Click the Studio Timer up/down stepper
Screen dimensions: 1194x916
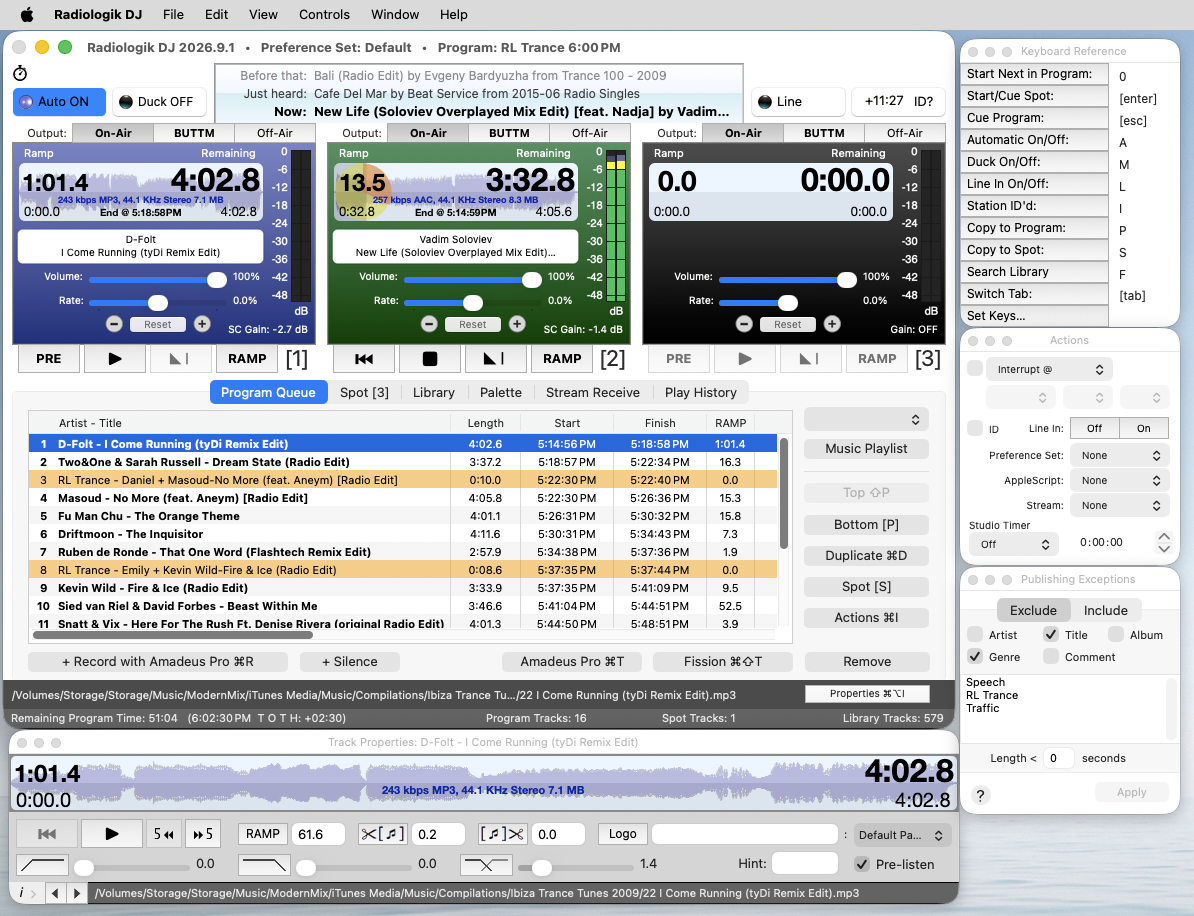(x=1164, y=542)
